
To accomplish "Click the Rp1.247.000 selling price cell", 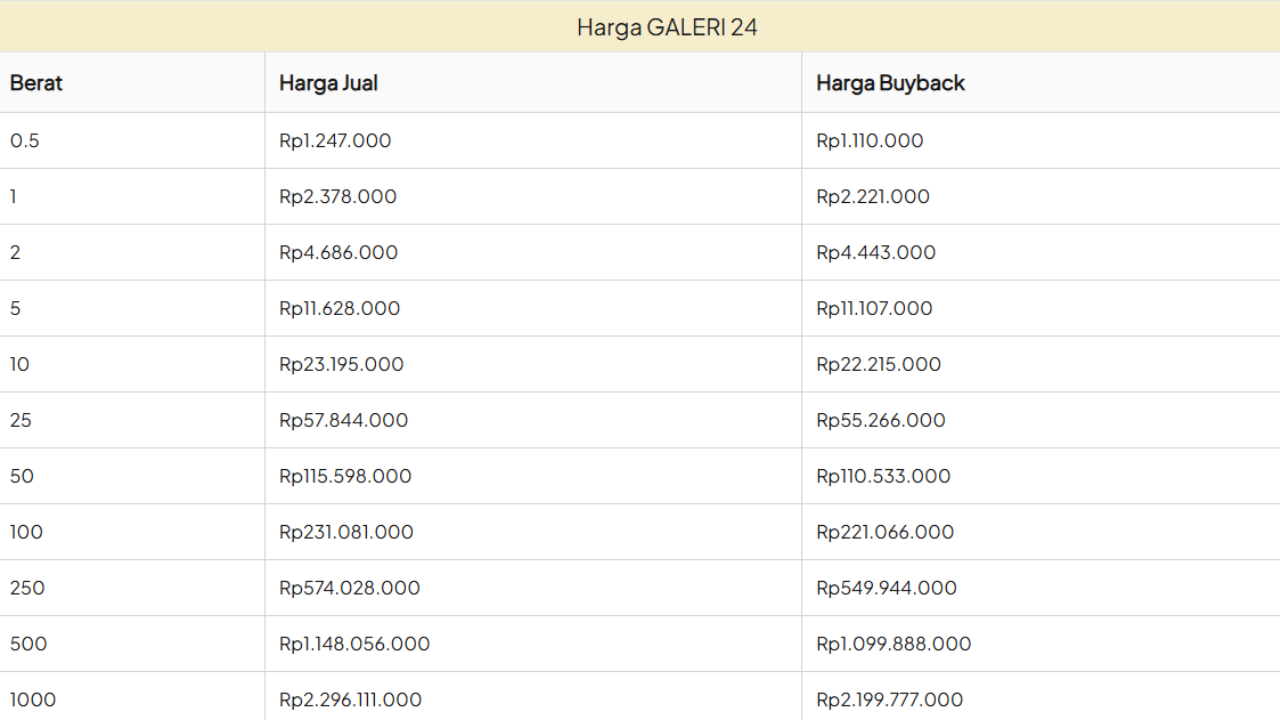I will pyautogui.click(x=335, y=141).
